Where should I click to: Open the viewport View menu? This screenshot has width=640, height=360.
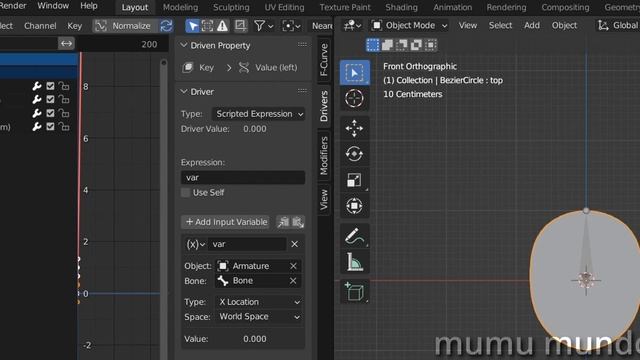468,25
